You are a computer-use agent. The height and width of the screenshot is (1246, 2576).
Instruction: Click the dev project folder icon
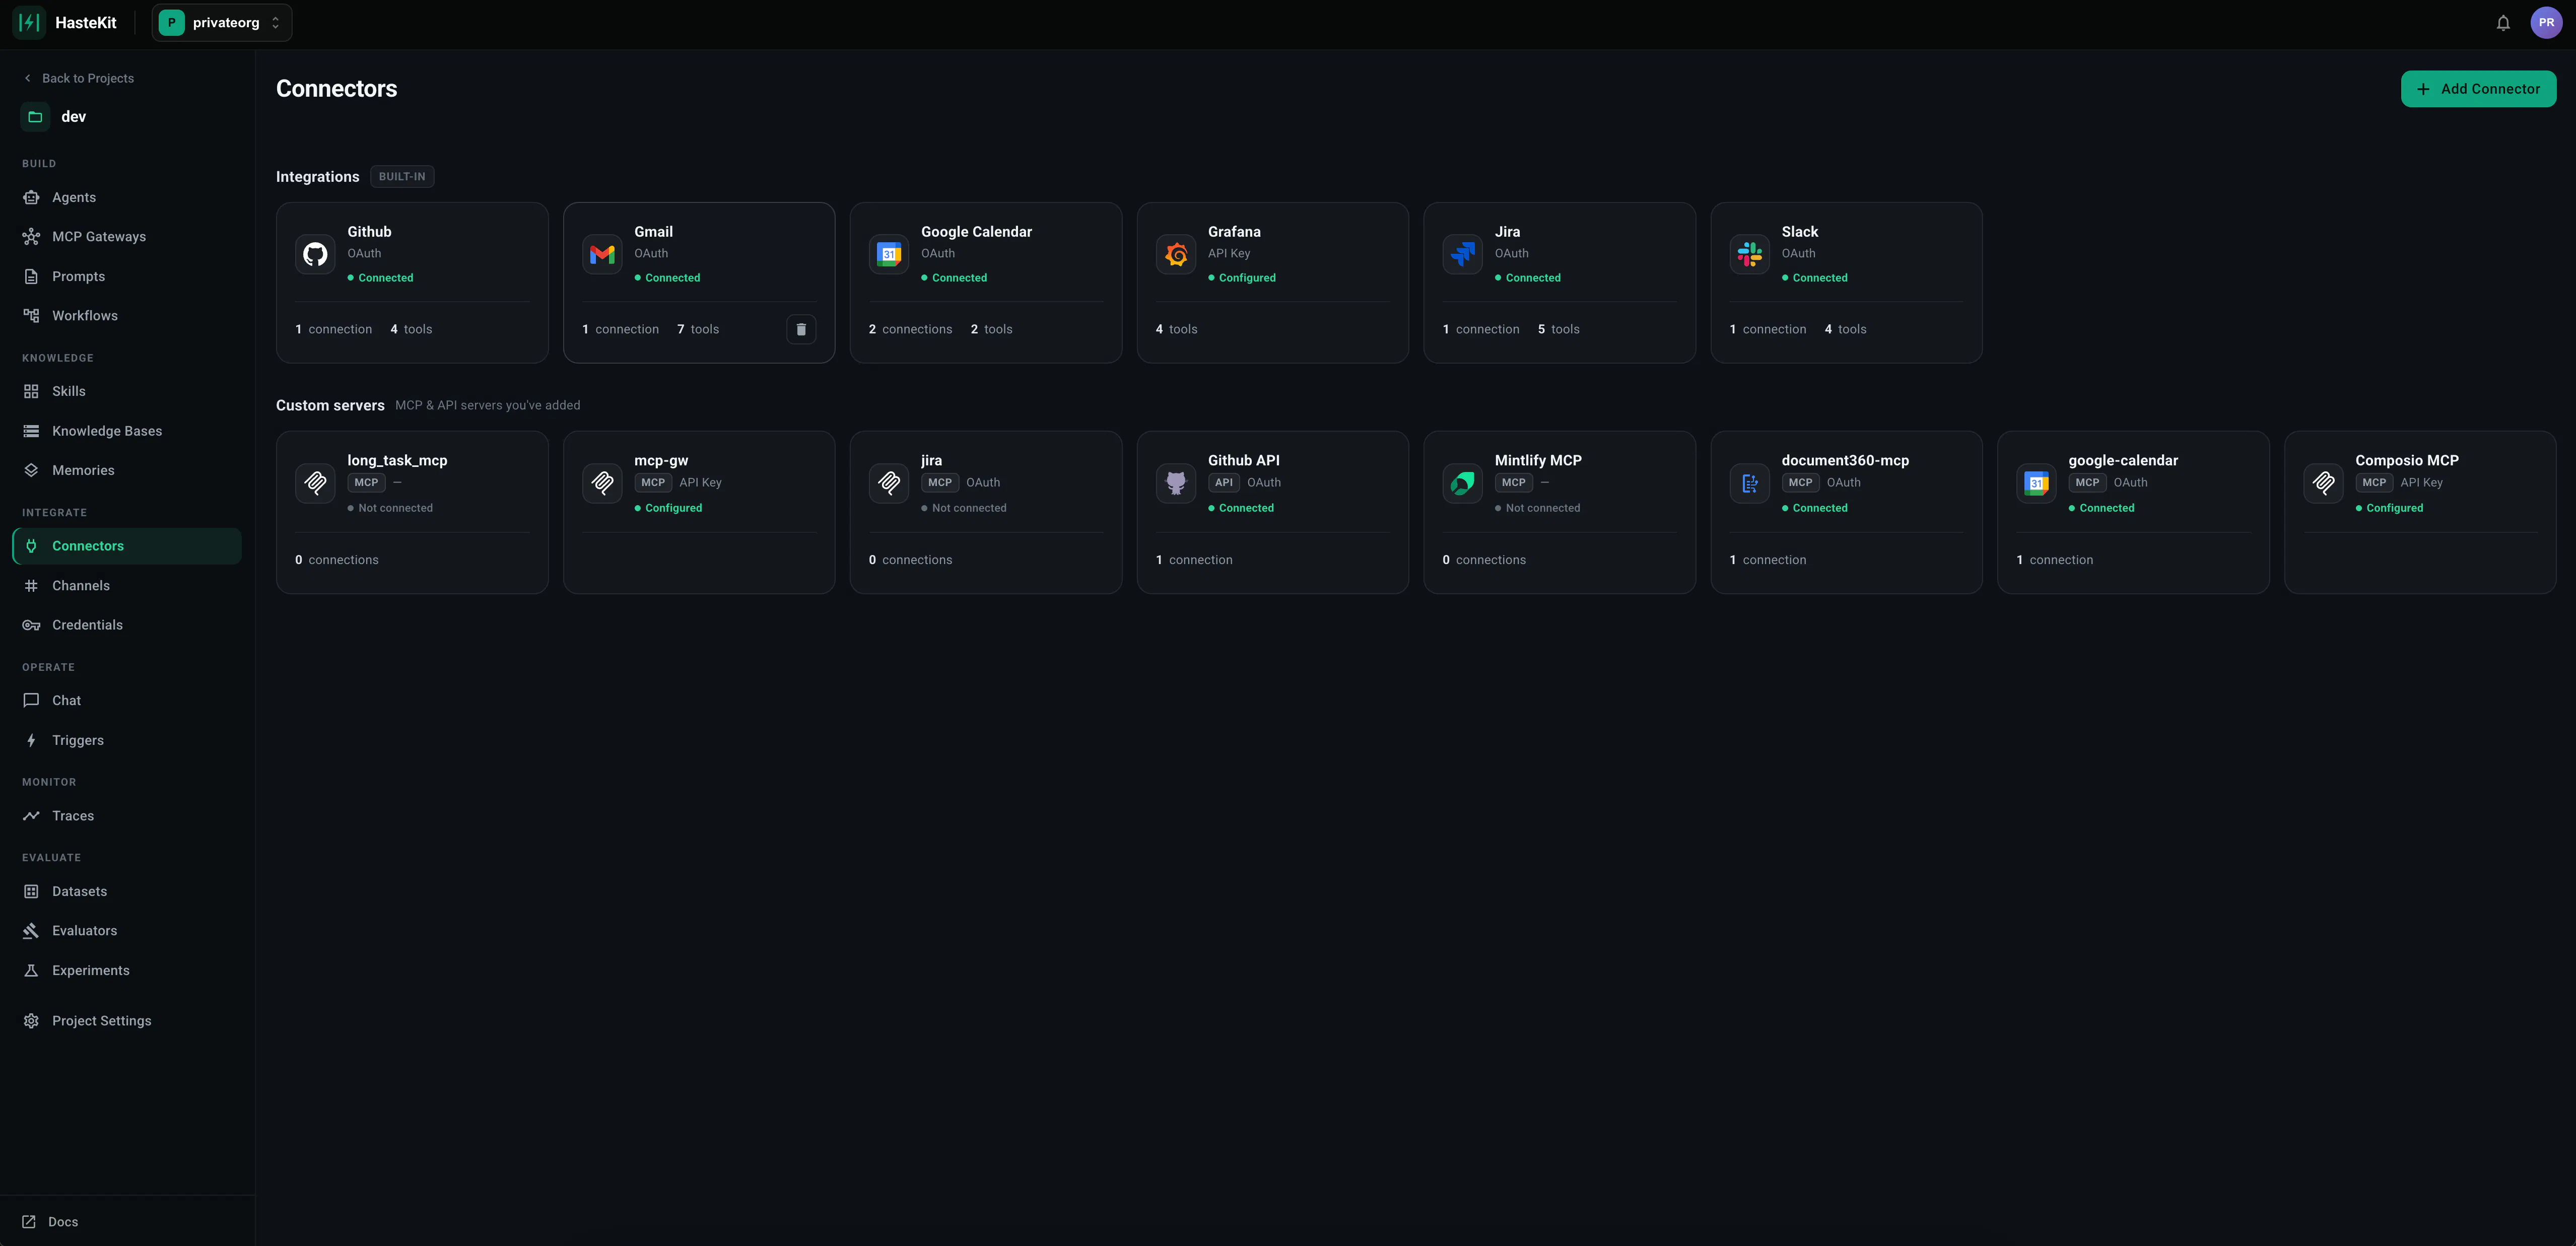click(x=35, y=116)
